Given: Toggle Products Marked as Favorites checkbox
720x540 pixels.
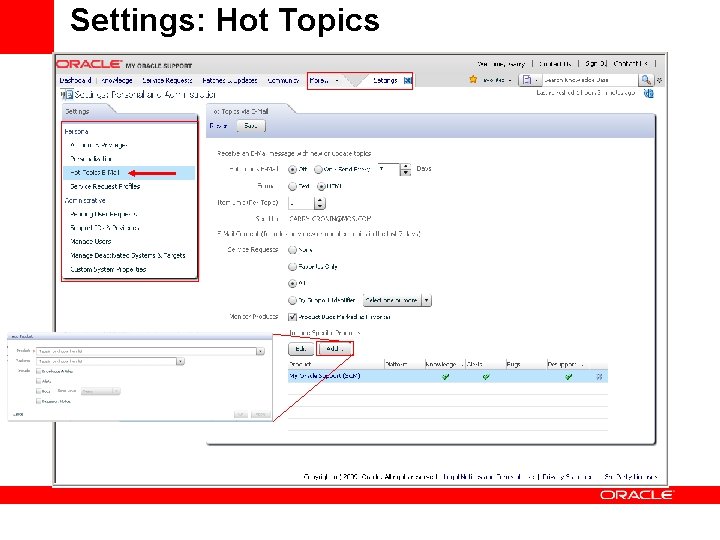Looking at the screenshot, I should (292, 317).
